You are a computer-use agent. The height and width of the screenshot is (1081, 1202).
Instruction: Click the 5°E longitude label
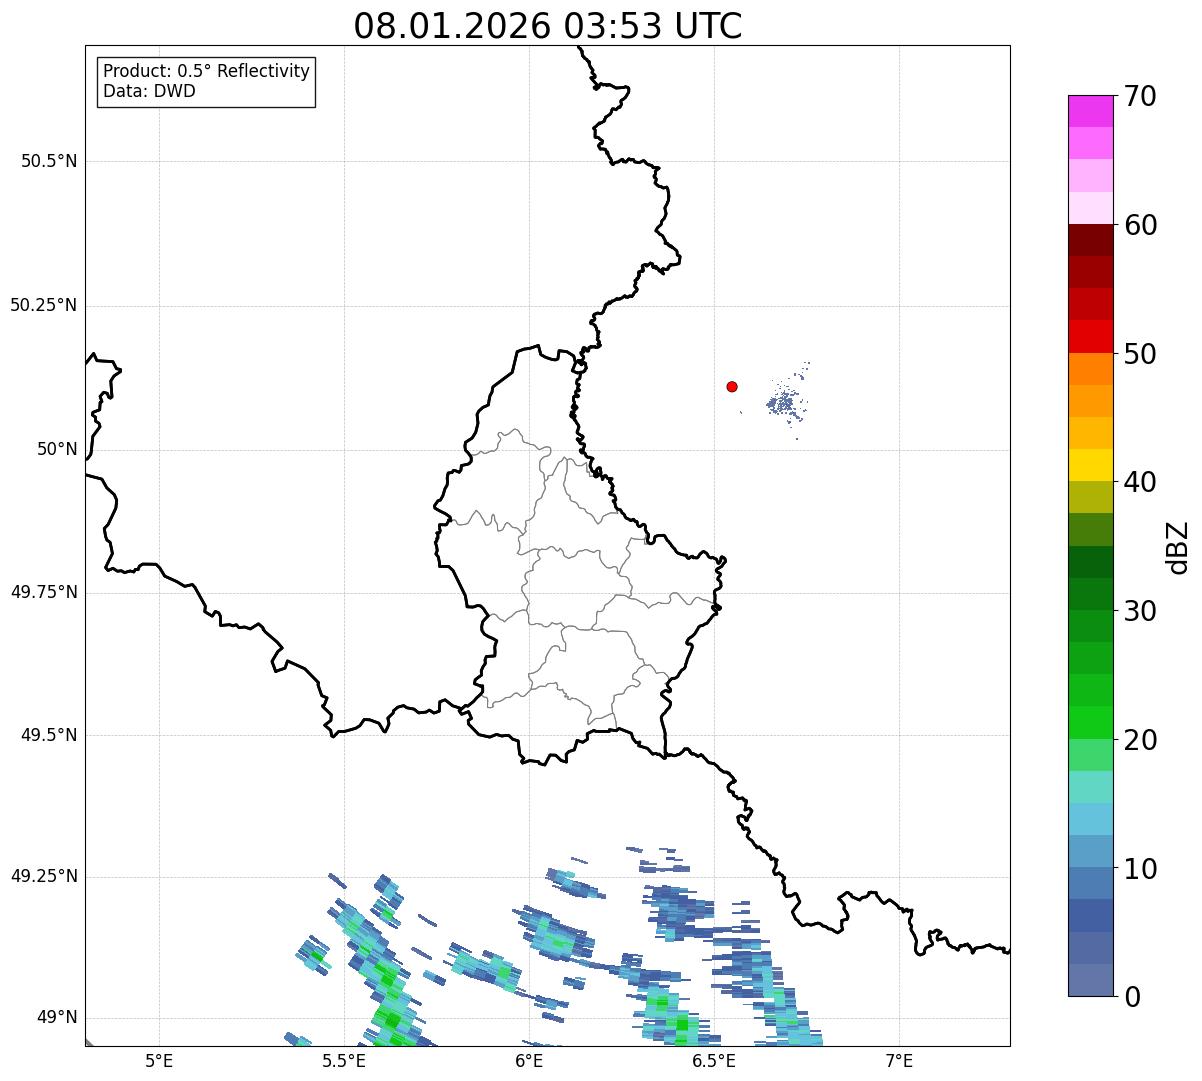(x=159, y=1061)
